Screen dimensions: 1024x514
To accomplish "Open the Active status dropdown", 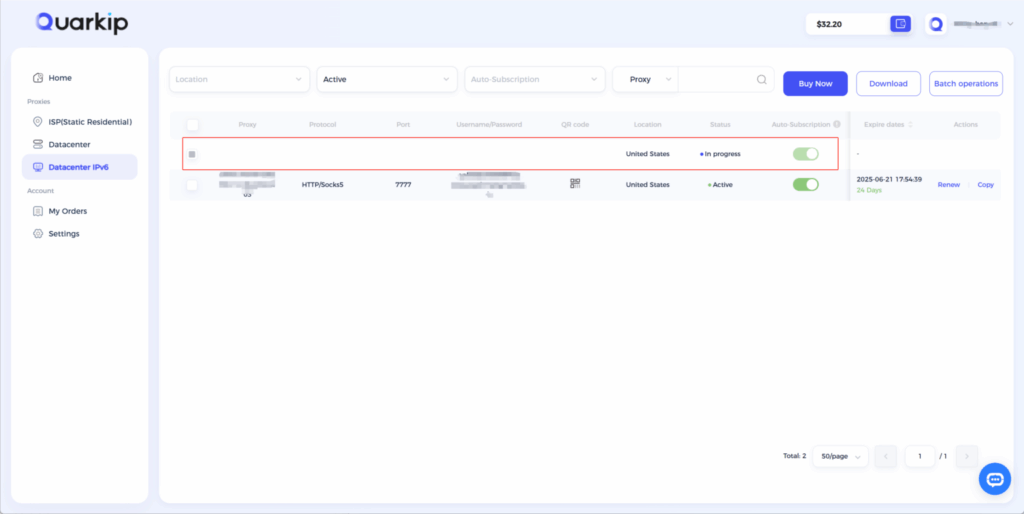I will [x=387, y=79].
